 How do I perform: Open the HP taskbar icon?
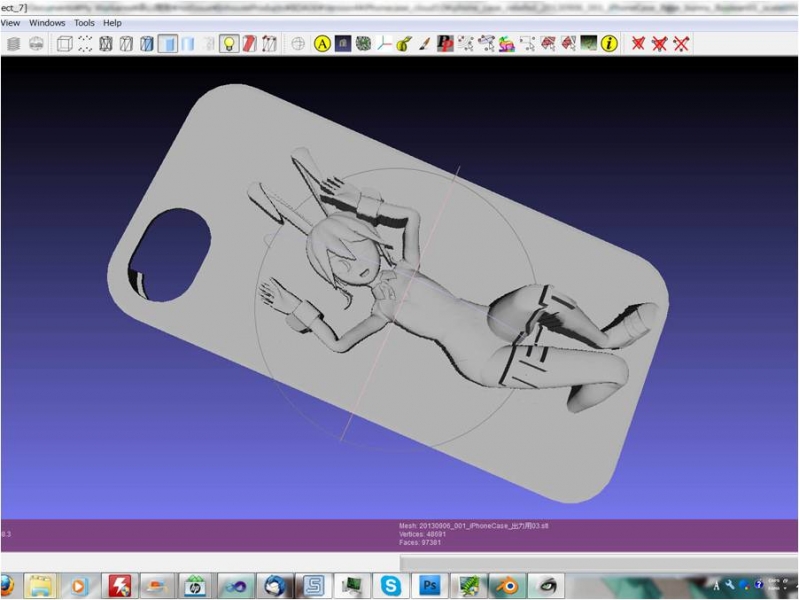pos(194,586)
